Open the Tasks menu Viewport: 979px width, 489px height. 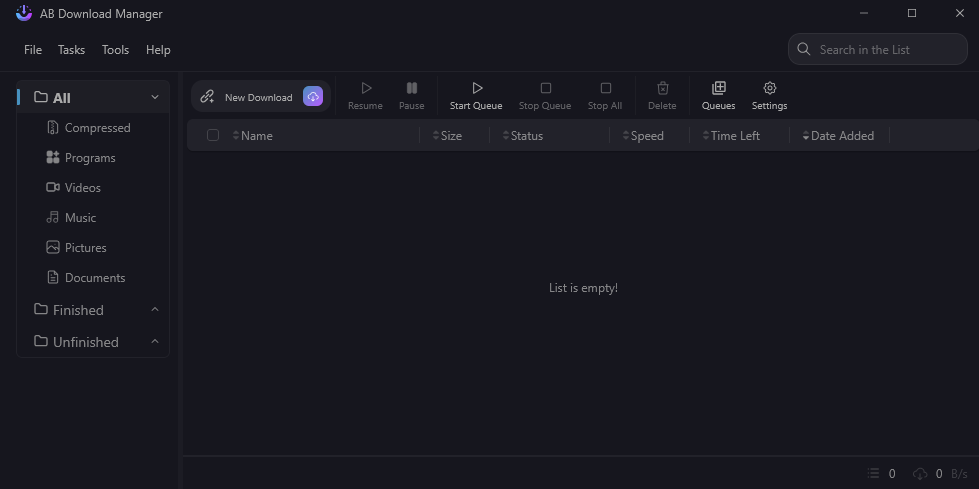pyautogui.click(x=71, y=50)
